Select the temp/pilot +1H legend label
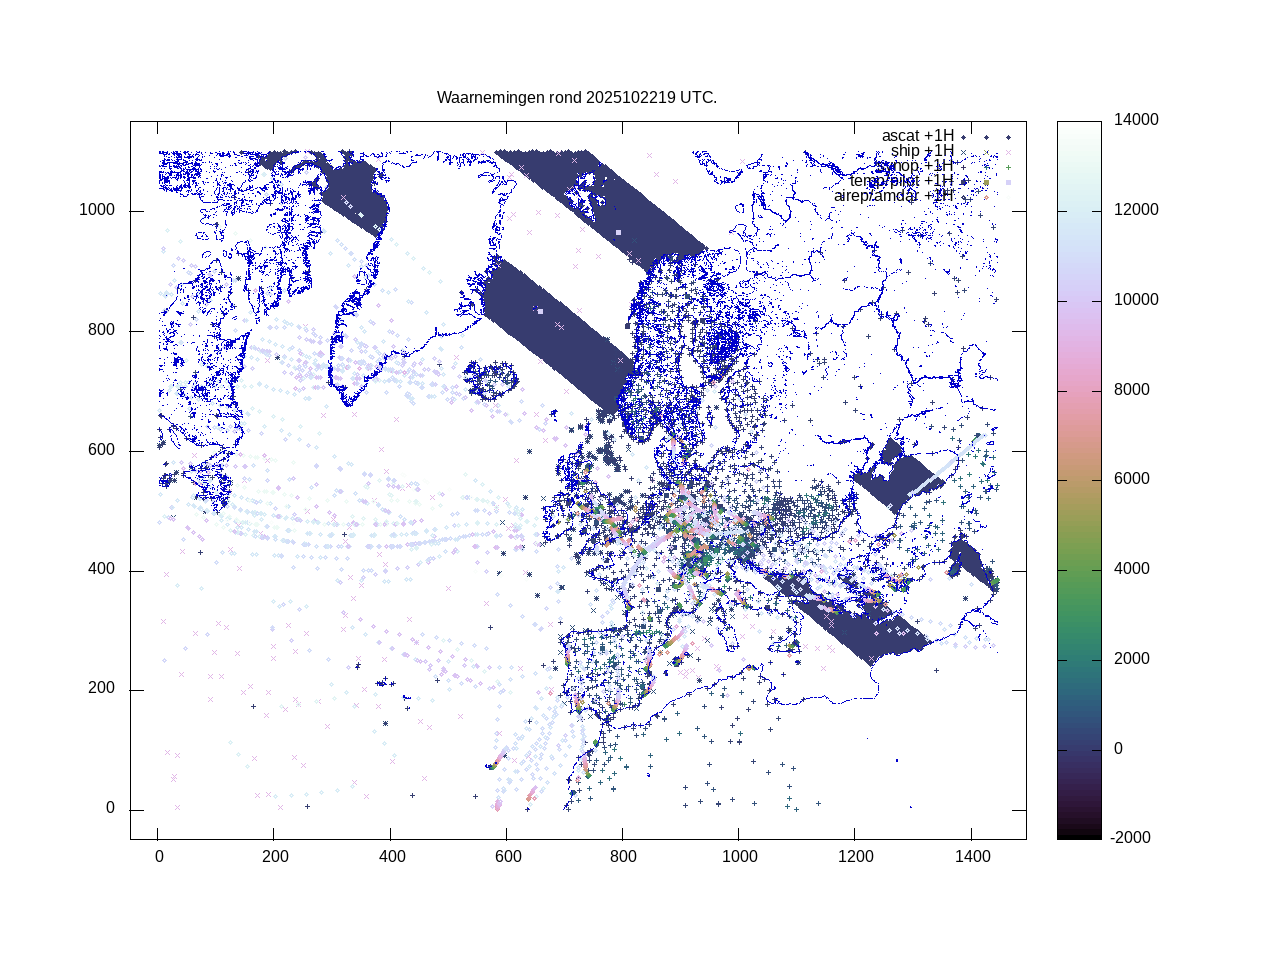Image resolution: width=1280 pixels, height=960 pixels. (901, 181)
